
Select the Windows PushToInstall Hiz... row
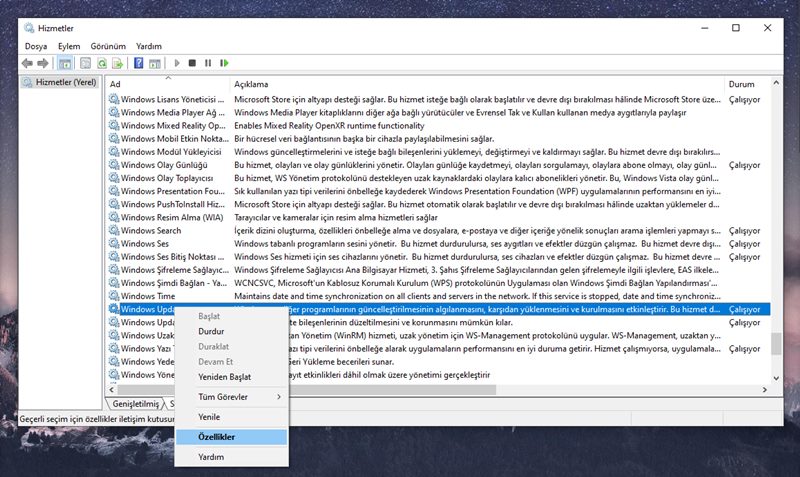click(x=439, y=205)
